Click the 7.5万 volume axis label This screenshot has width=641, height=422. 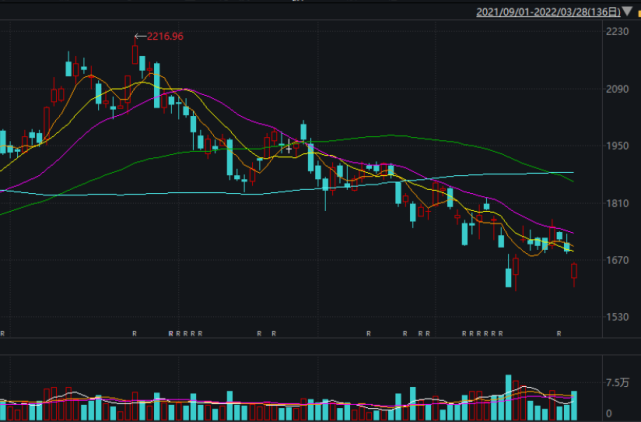point(618,383)
